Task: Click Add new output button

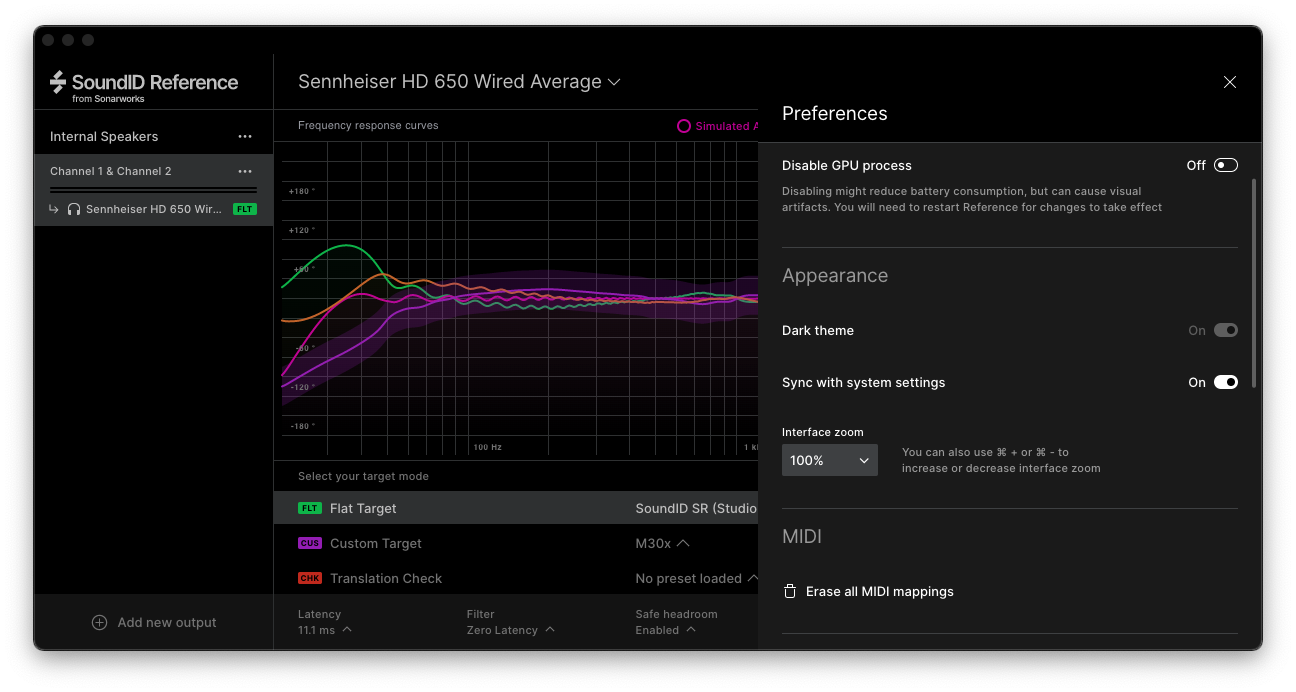Action: 153,623
